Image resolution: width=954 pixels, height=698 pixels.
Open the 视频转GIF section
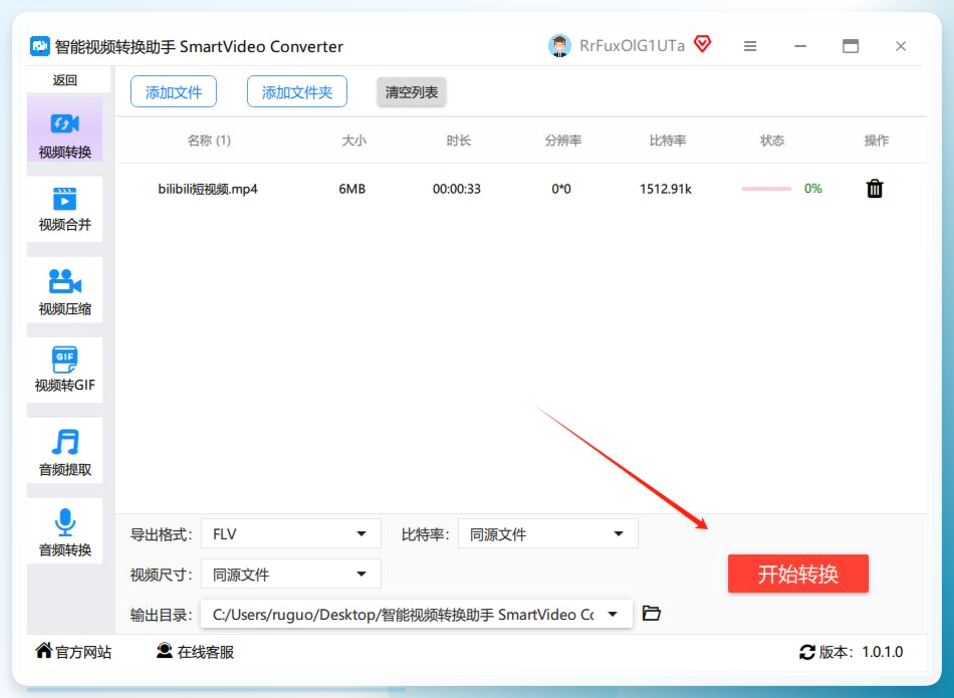(64, 370)
